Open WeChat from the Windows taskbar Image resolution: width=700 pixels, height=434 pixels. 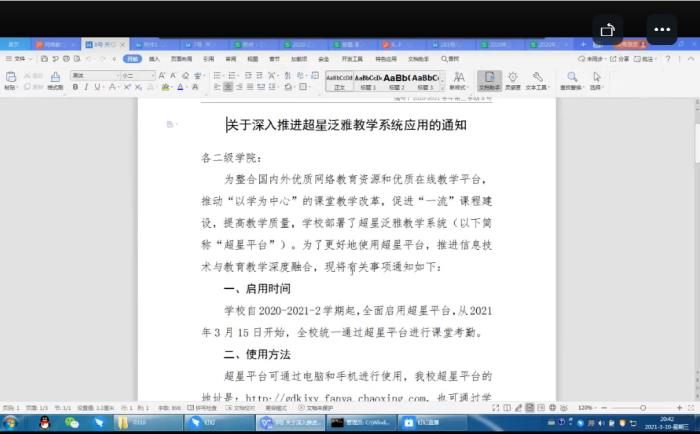click(x=71, y=423)
